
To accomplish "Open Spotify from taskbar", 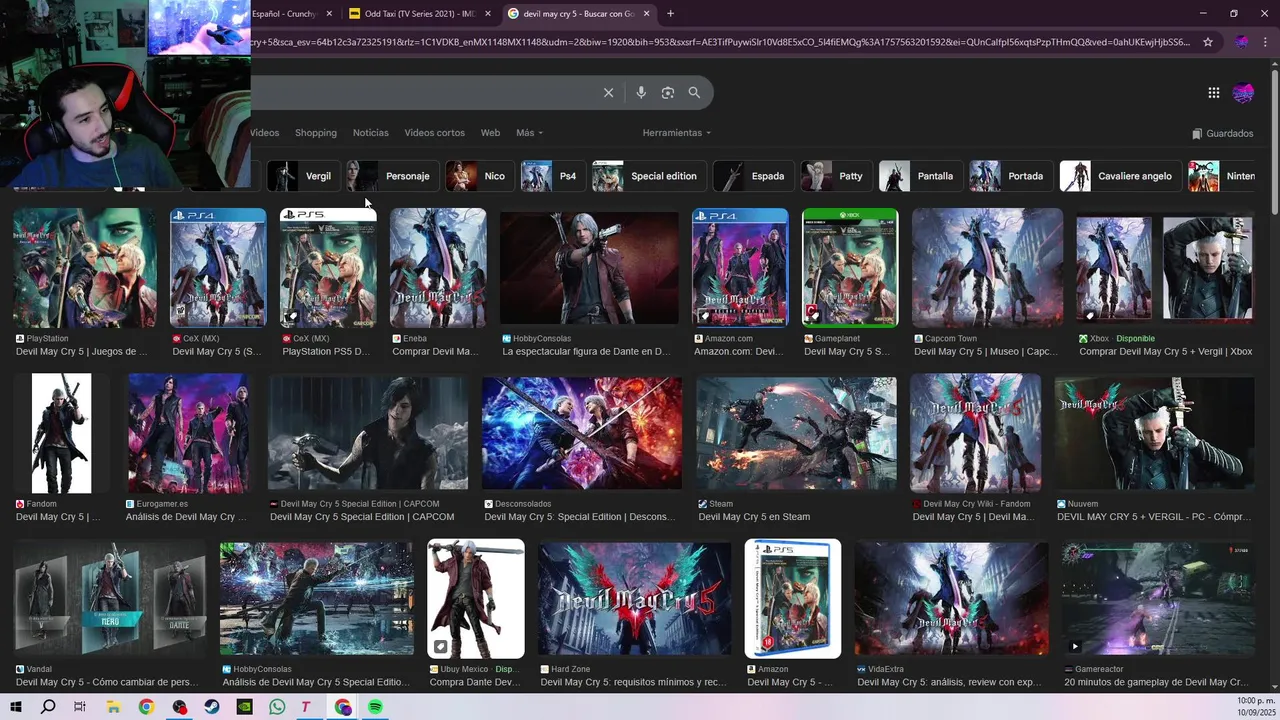I will [x=375, y=707].
